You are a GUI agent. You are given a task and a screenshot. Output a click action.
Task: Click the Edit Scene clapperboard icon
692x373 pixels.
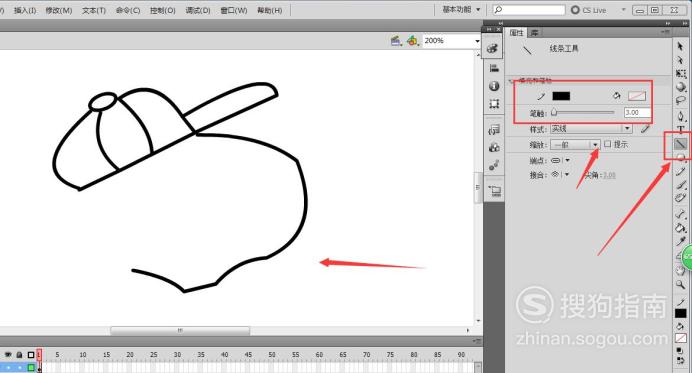(x=396, y=41)
